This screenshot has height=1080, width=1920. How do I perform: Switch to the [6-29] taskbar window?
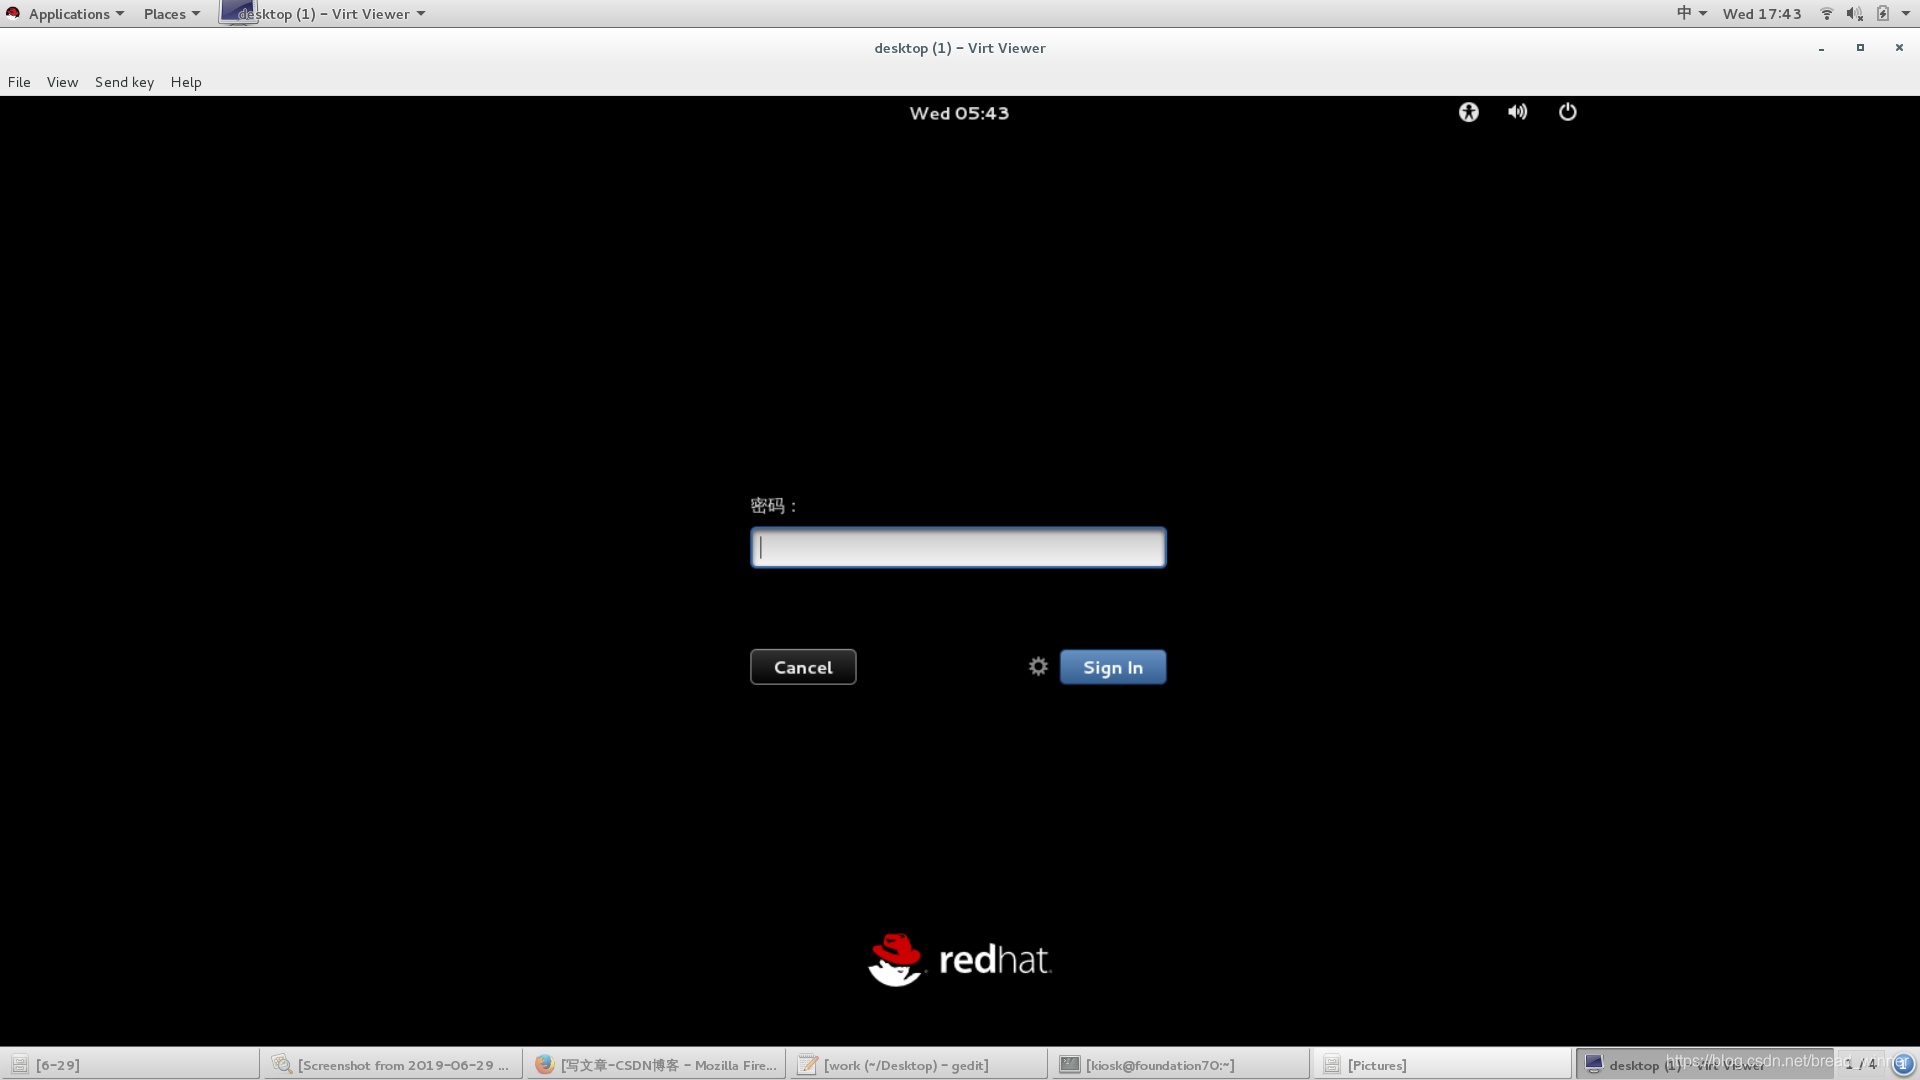[130, 1064]
